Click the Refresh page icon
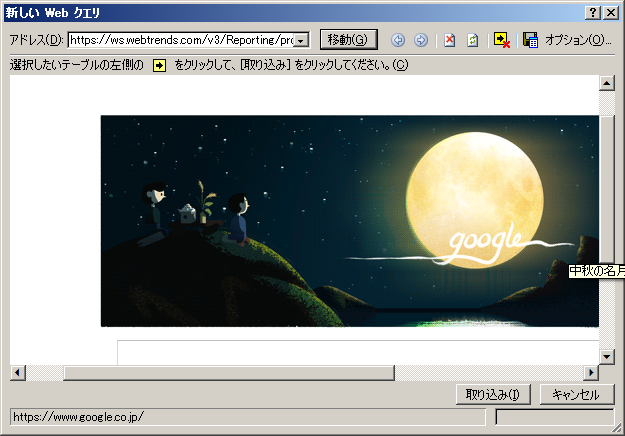Image resolution: width=625 pixels, height=436 pixels. coord(473,40)
